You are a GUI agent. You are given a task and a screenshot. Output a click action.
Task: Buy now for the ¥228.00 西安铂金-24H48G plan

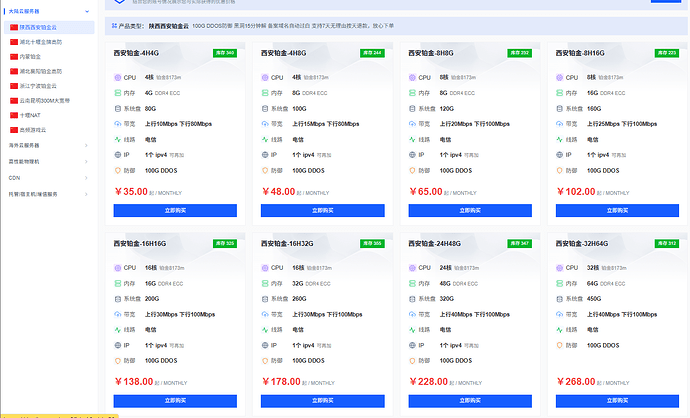(x=470, y=401)
